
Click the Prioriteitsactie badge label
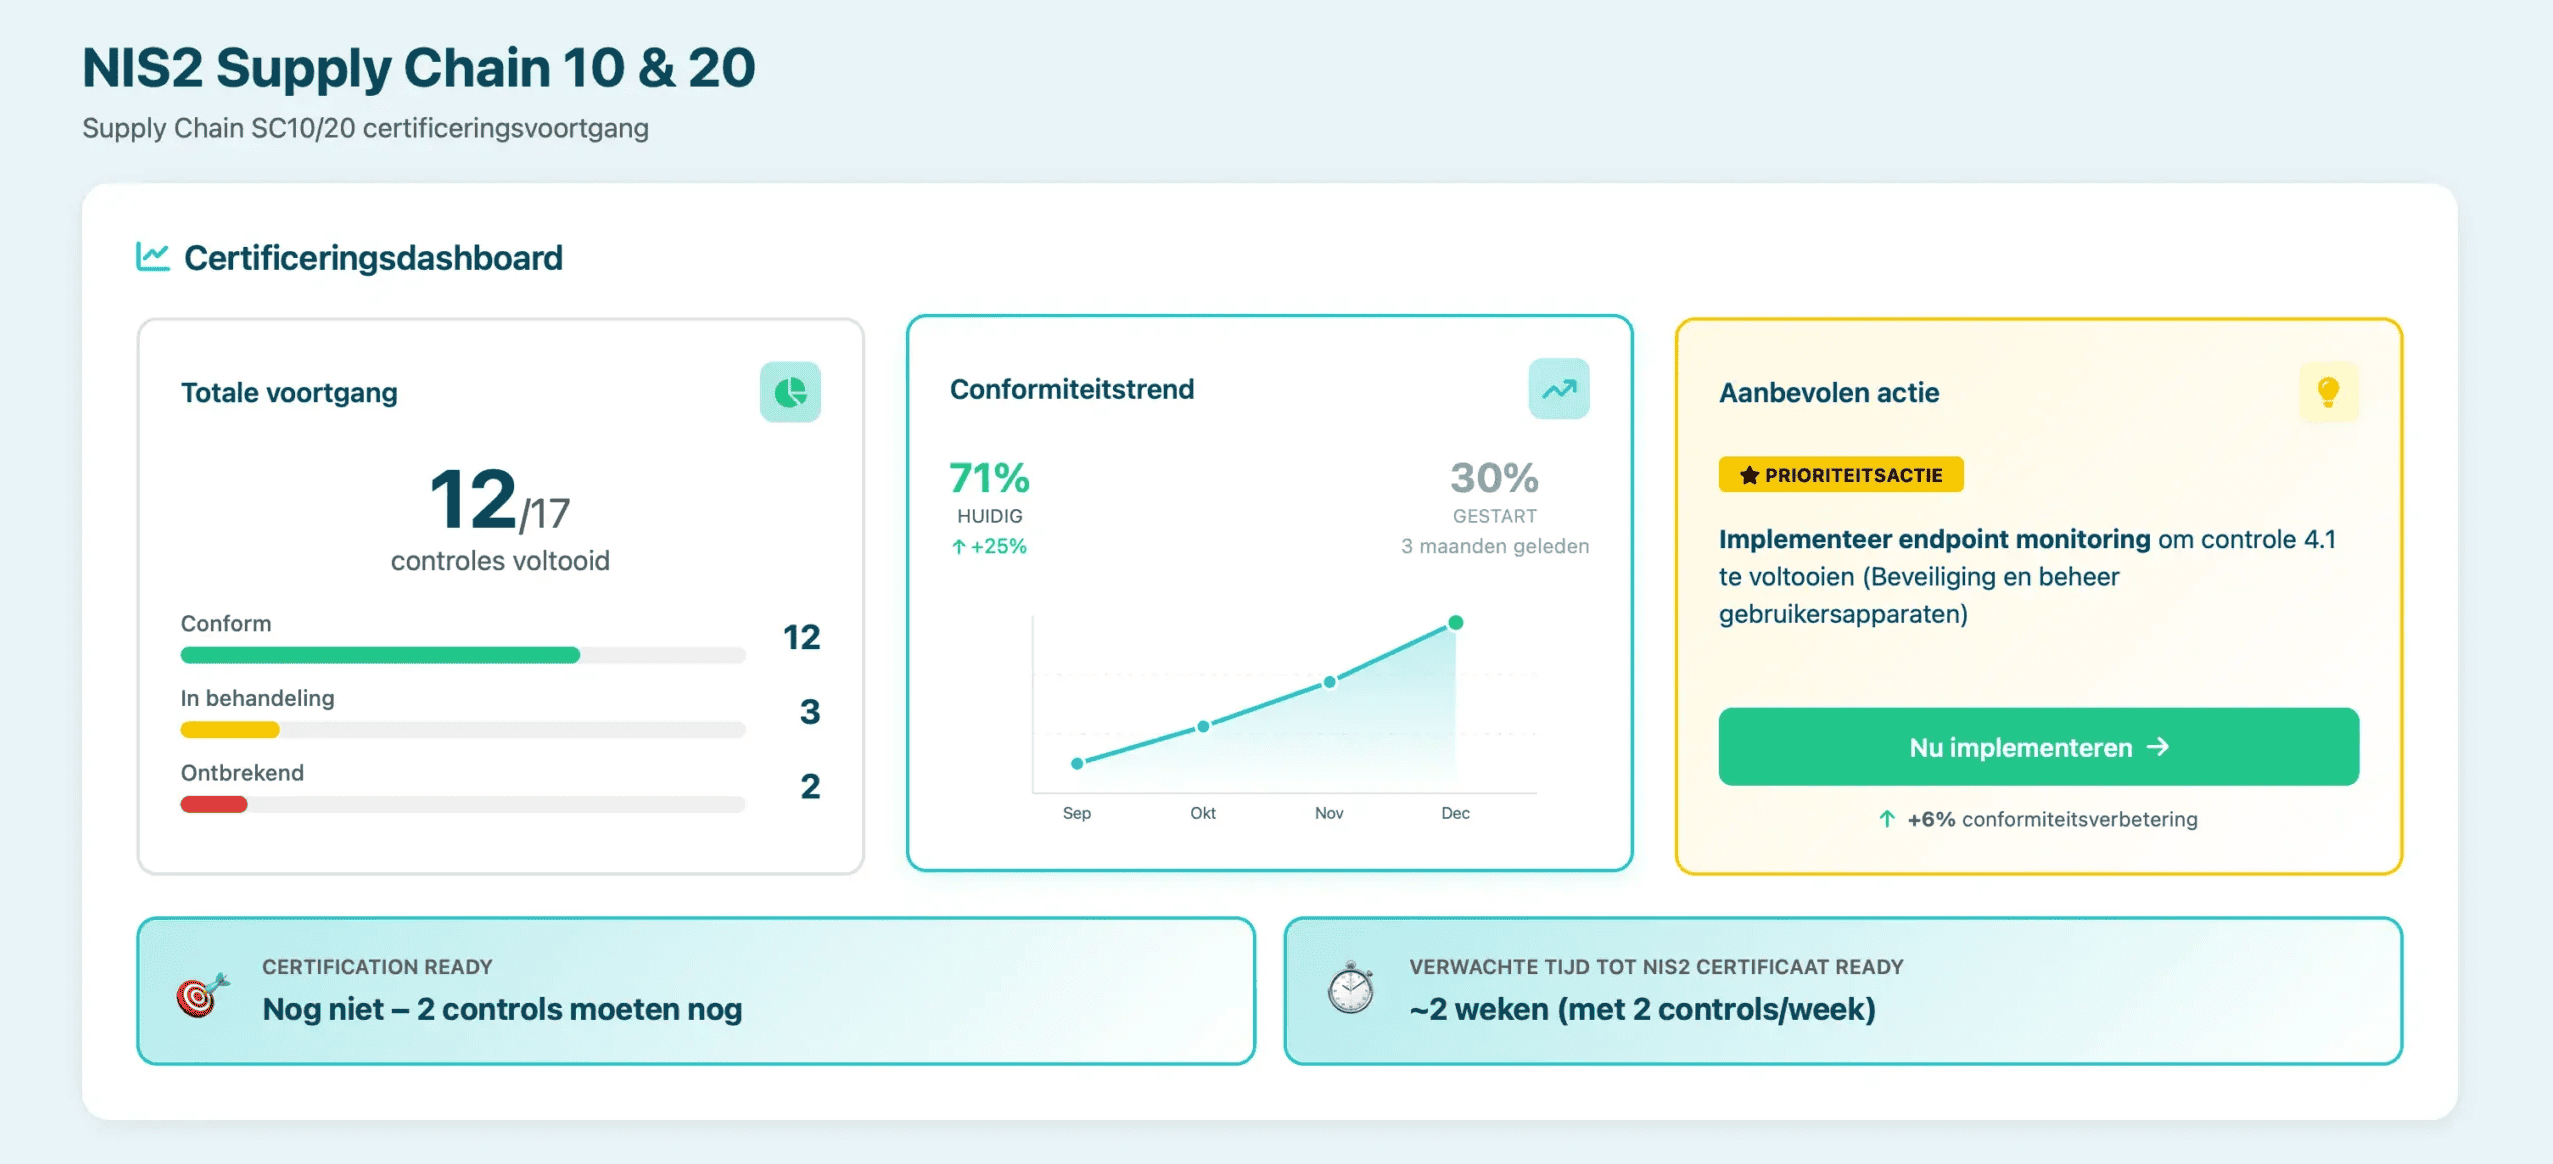coord(1840,474)
